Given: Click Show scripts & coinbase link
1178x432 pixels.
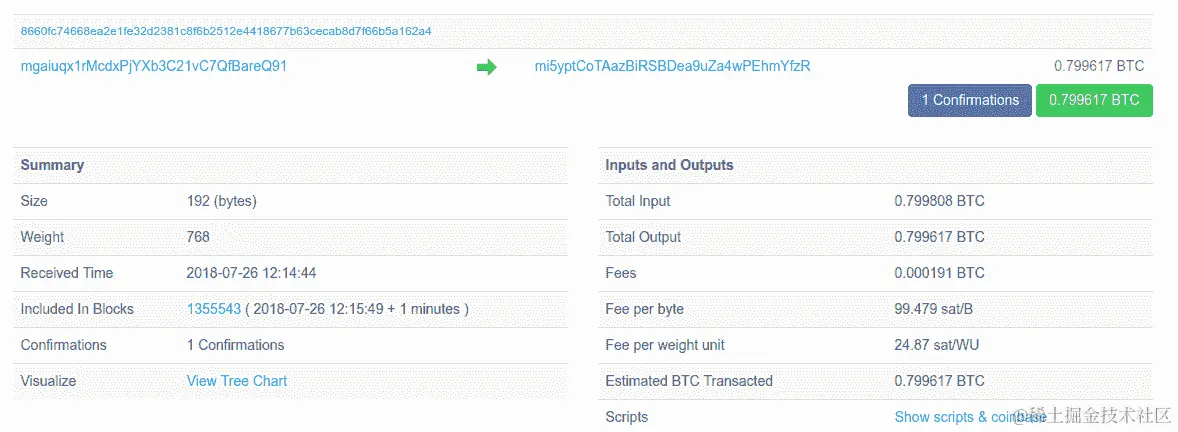Looking at the screenshot, I should (x=970, y=417).
